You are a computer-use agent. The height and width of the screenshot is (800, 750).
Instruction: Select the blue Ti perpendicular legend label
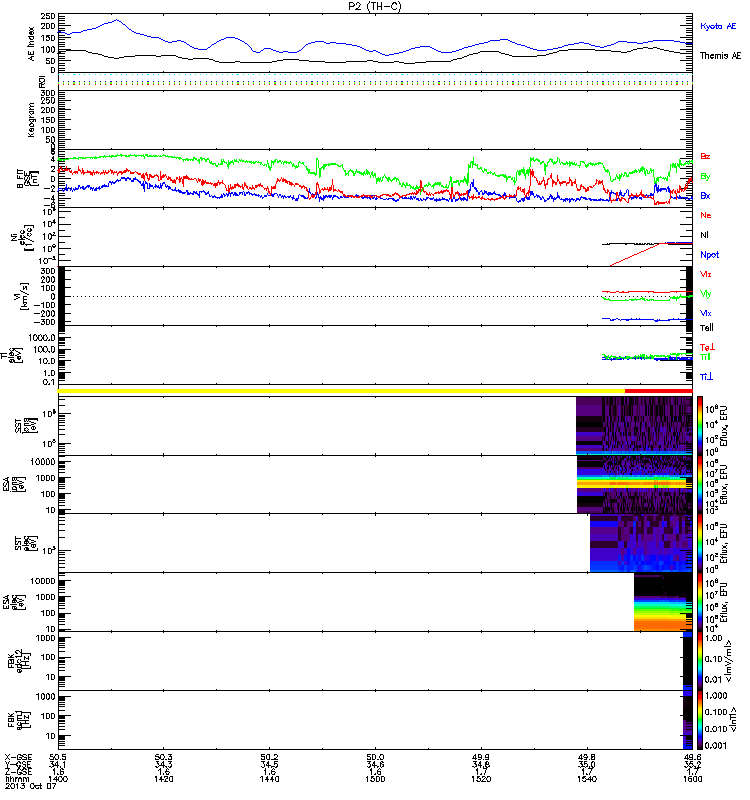point(706,377)
